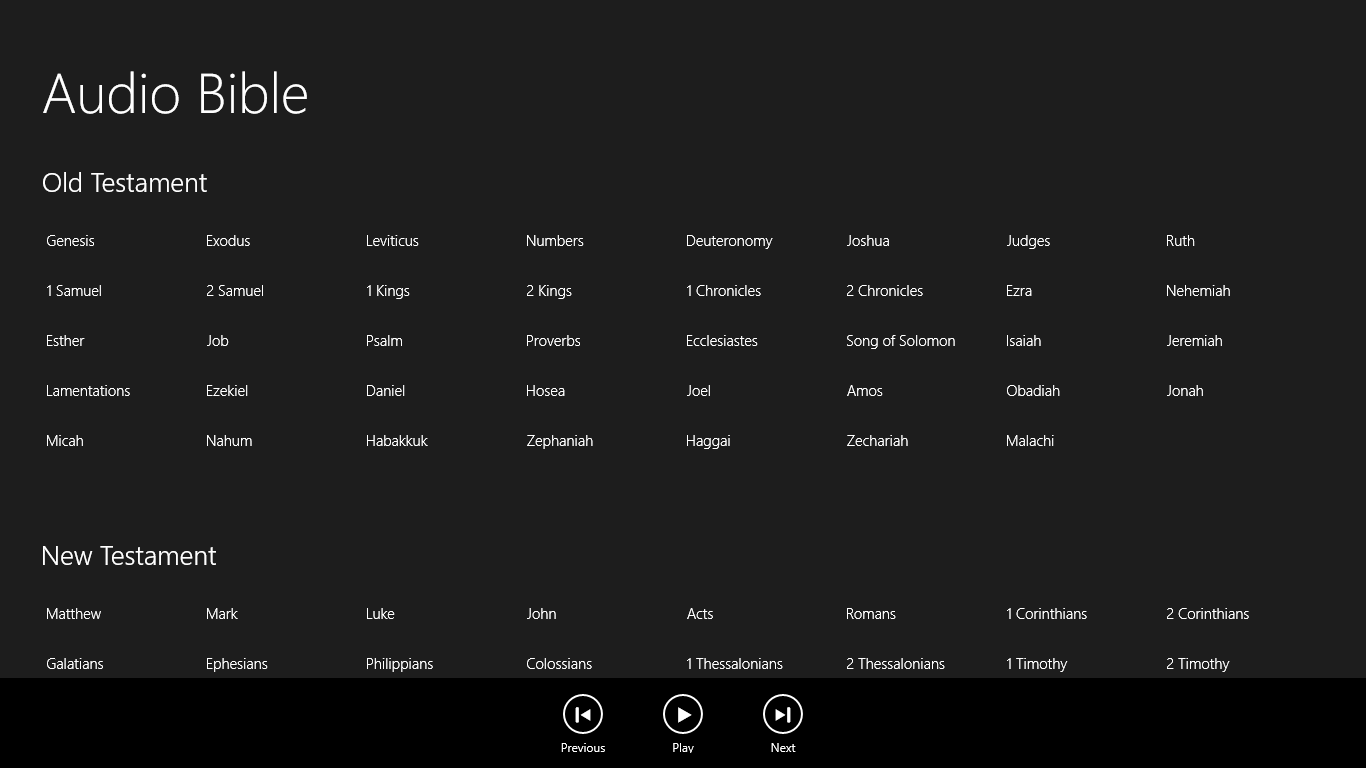
Task: Select Malachi at the end of Old Testament
Action: [x=1029, y=440]
